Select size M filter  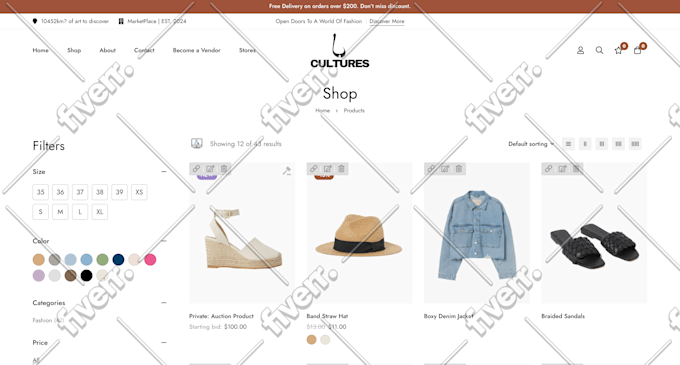pyautogui.click(x=60, y=212)
